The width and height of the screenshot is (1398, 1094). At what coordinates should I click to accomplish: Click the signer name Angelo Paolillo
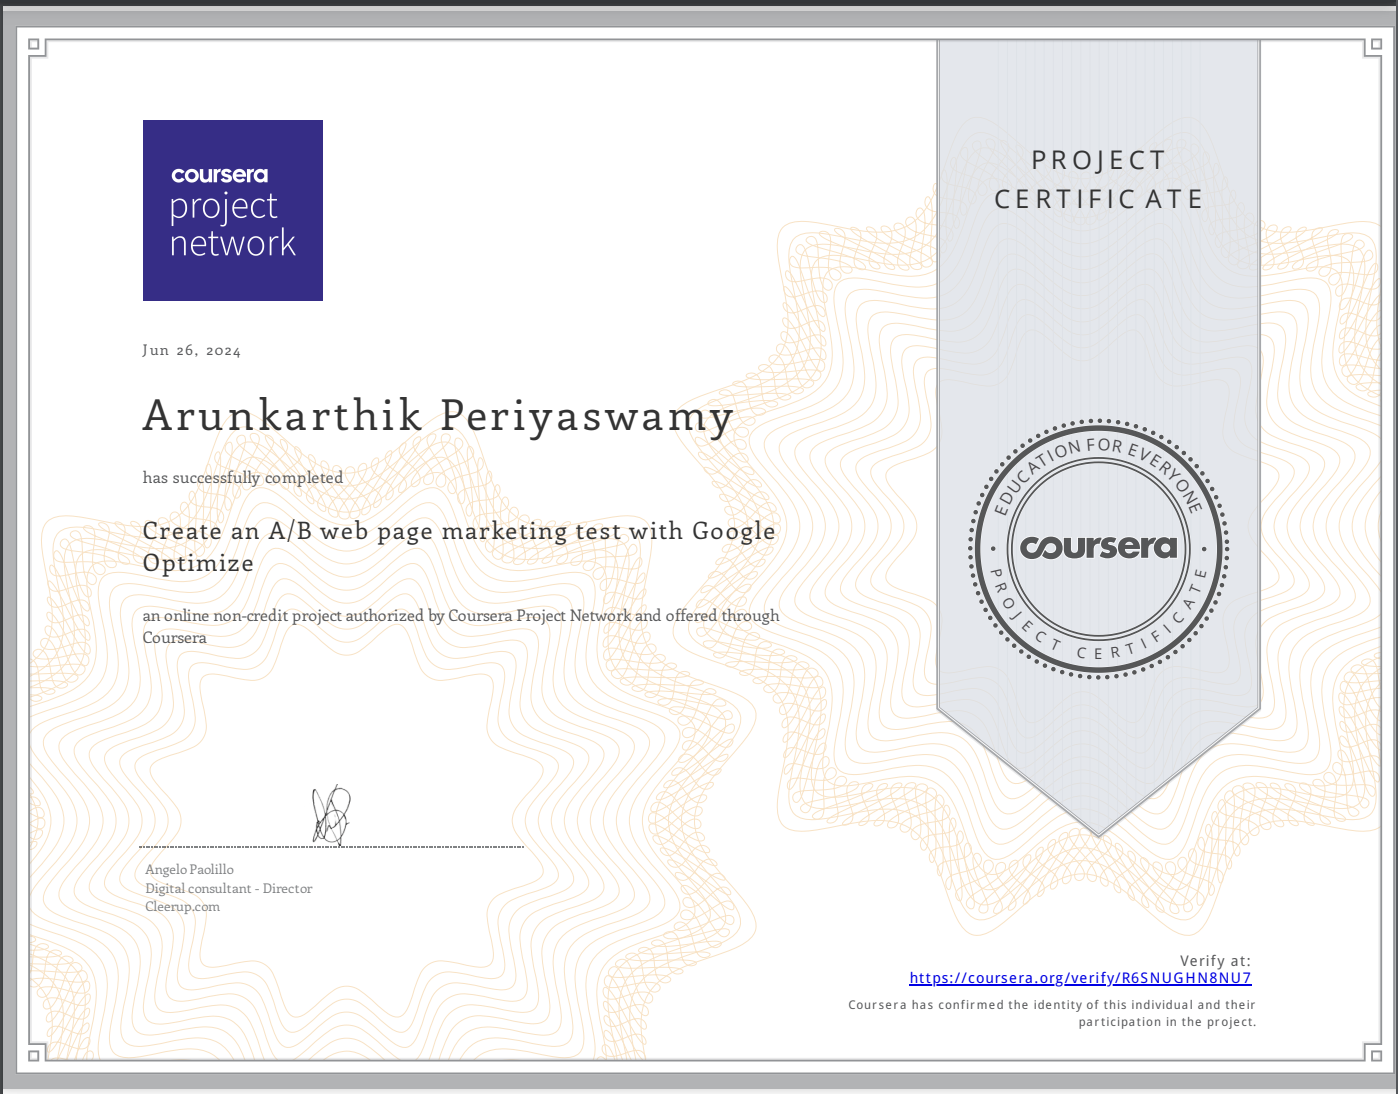point(189,870)
